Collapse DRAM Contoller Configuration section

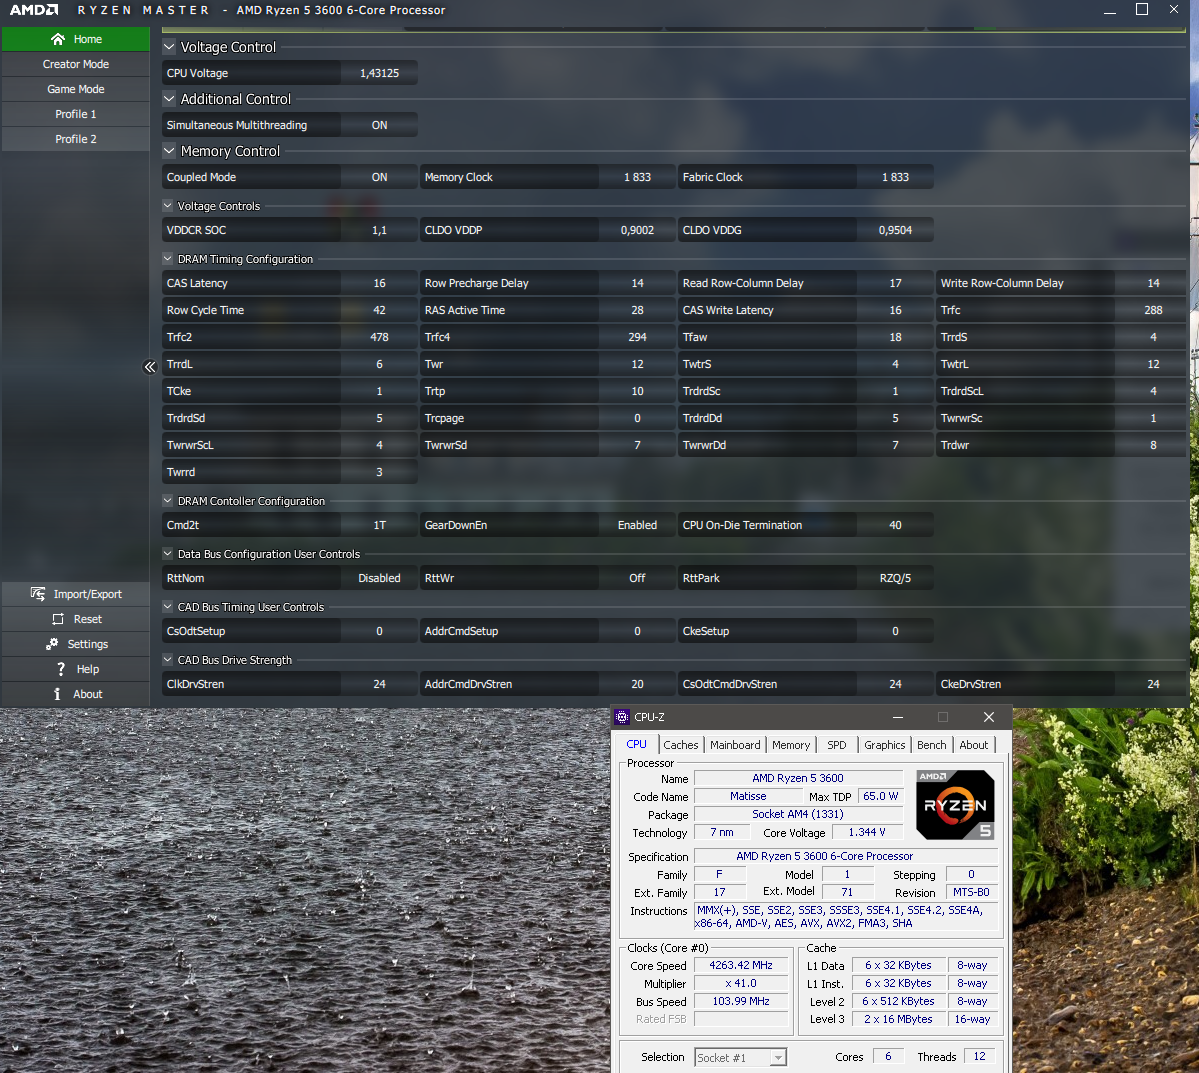pos(167,501)
